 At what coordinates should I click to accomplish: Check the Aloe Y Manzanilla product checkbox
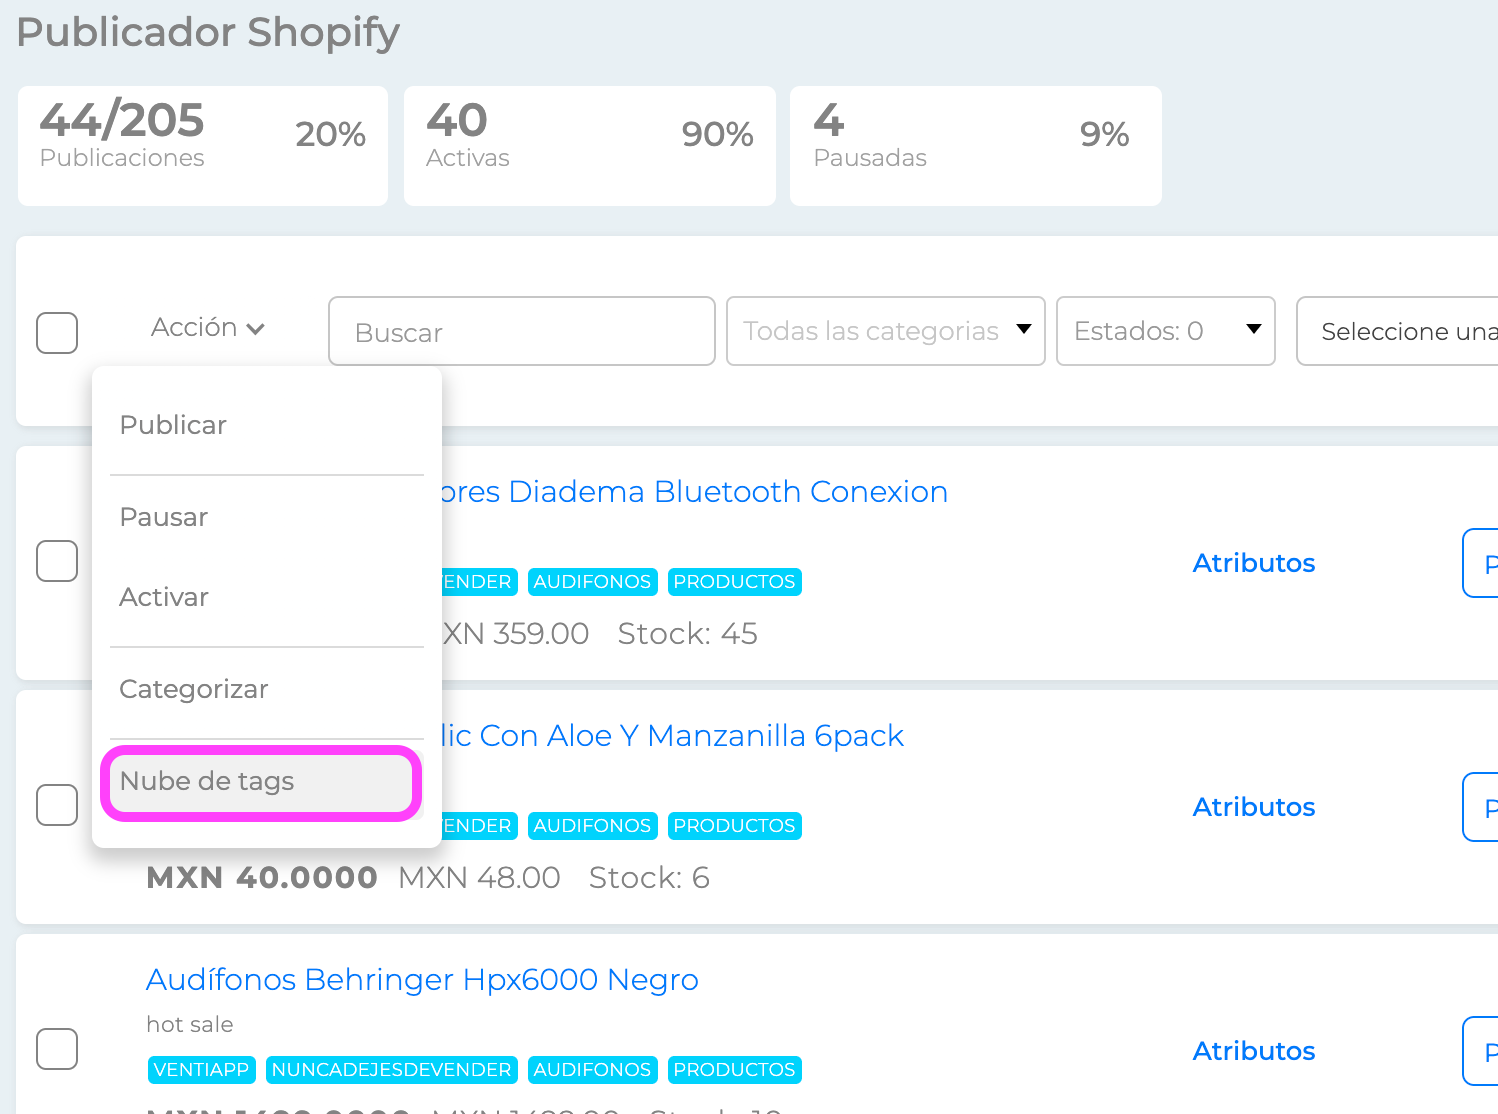pos(57,805)
